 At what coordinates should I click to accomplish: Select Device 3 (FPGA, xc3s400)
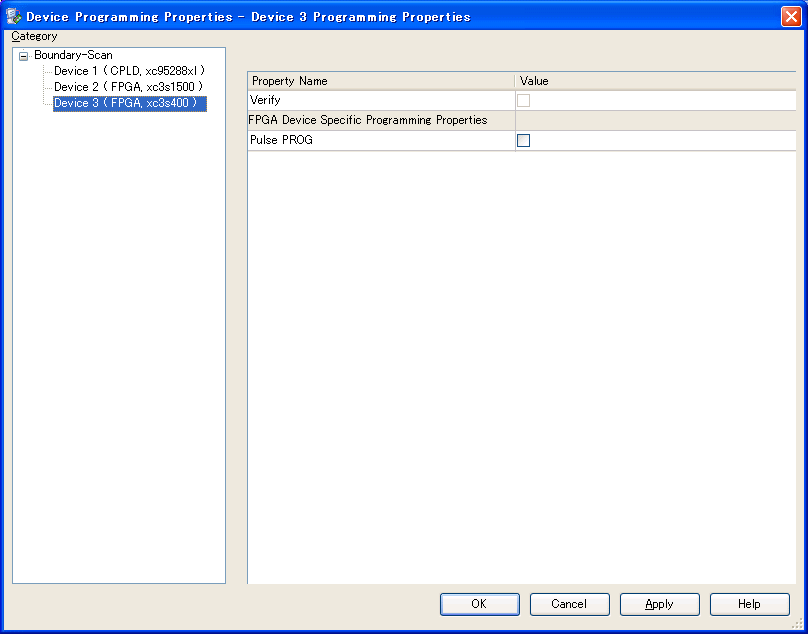click(129, 103)
